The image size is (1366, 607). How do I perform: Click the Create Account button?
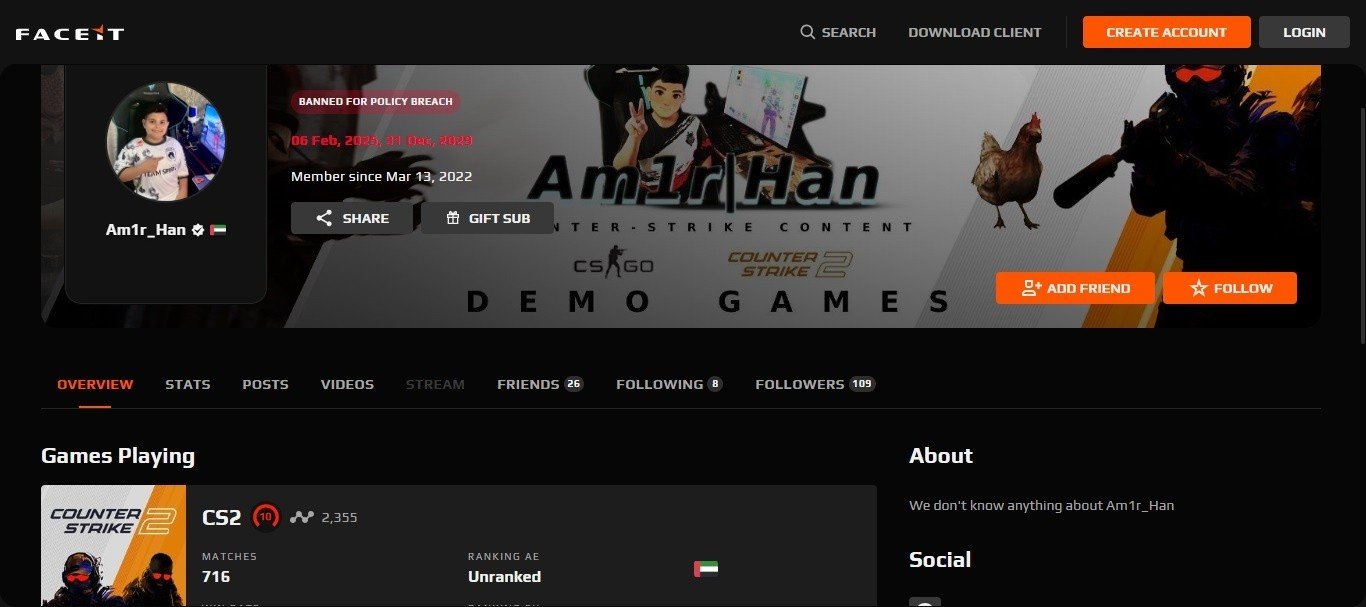click(x=1166, y=32)
